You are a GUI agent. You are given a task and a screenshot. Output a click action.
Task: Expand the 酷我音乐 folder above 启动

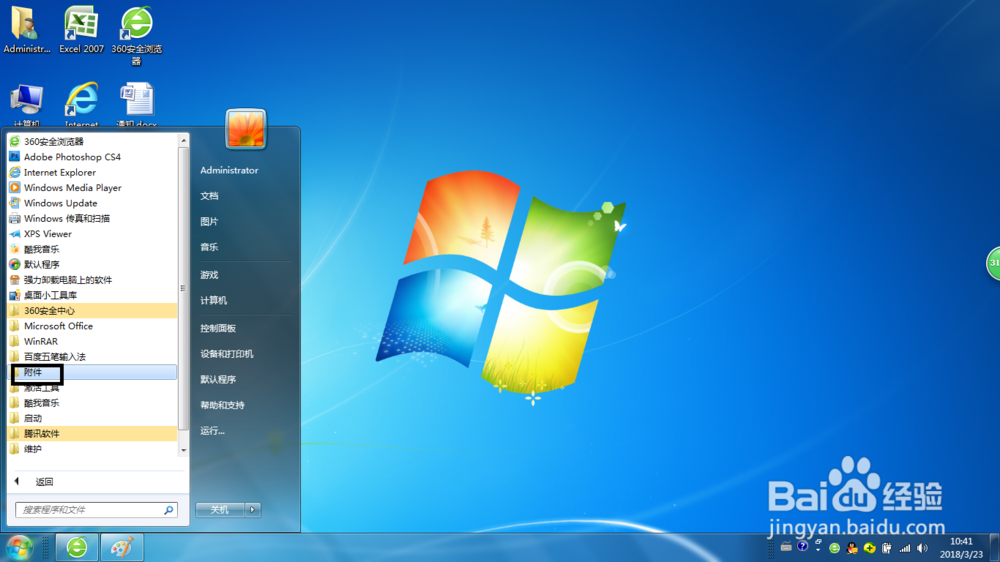[92, 403]
